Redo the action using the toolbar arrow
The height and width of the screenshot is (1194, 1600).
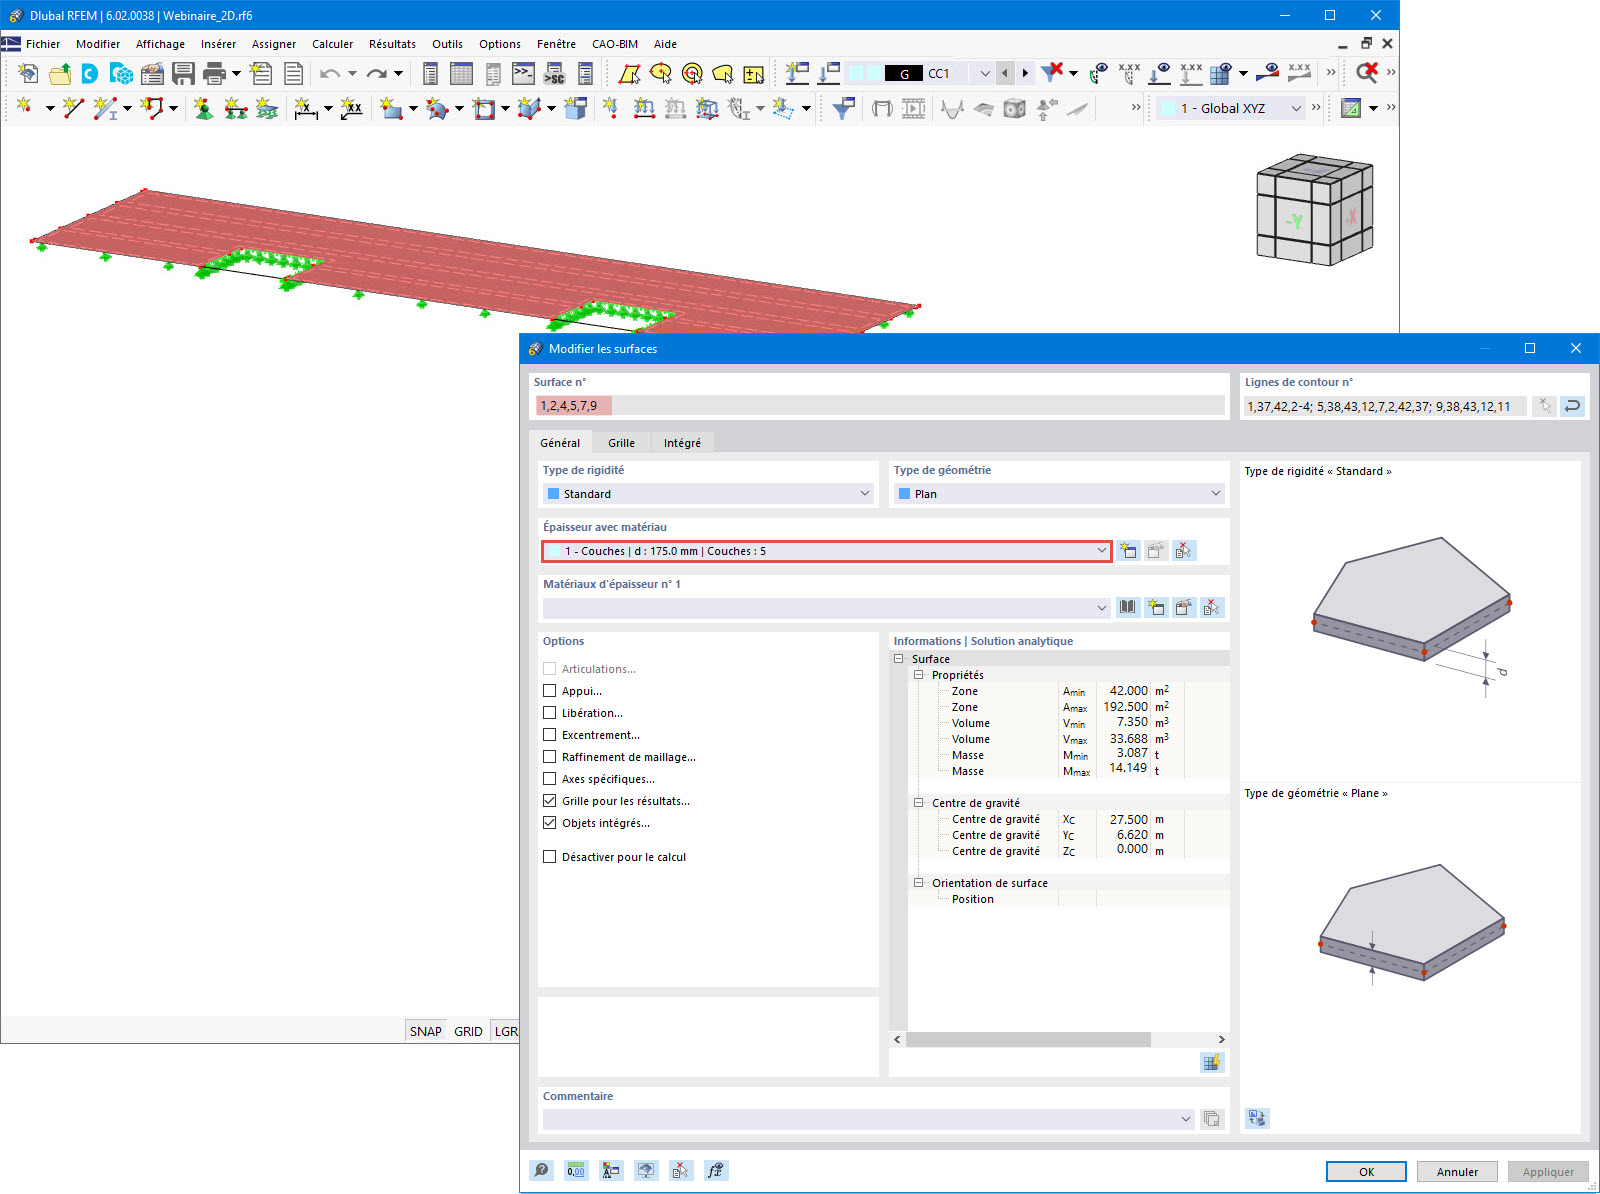(x=376, y=73)
